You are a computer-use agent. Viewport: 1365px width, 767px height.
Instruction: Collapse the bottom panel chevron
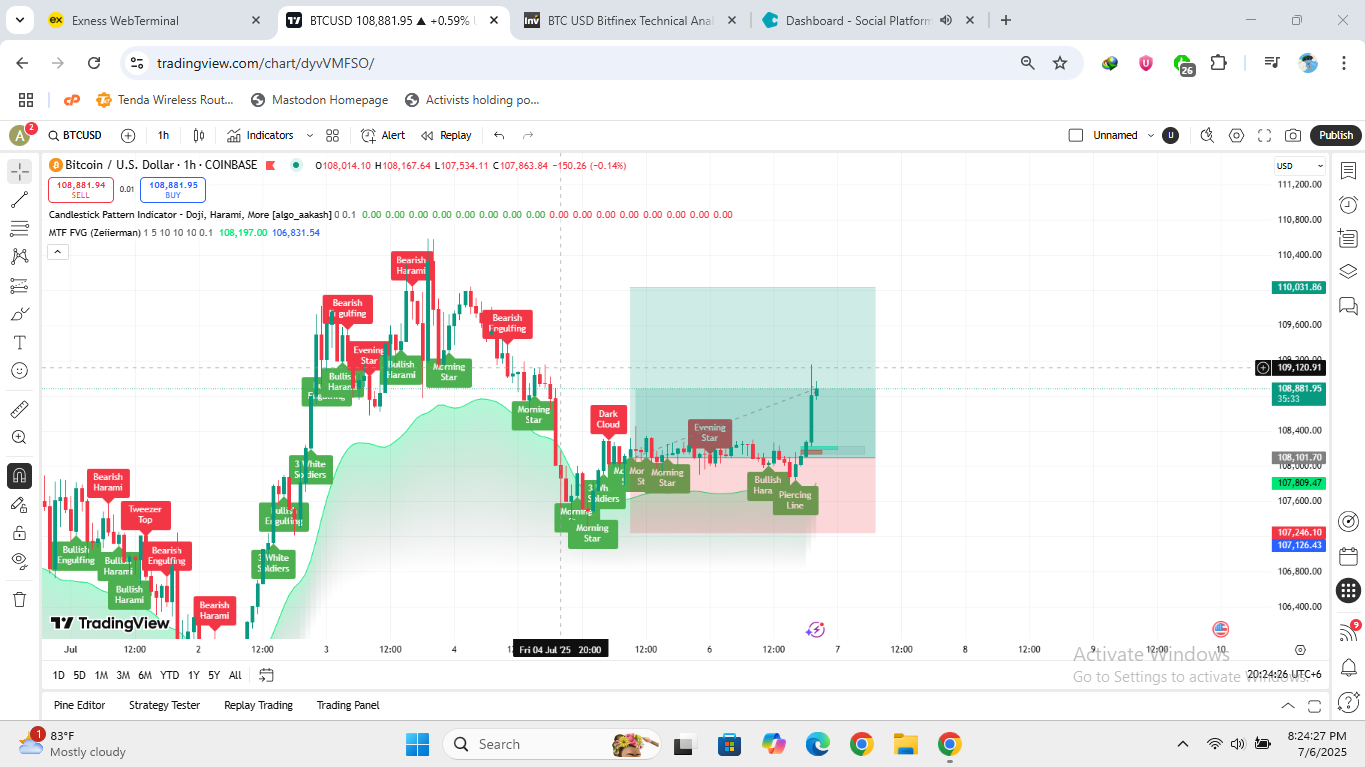point(1288,705)
